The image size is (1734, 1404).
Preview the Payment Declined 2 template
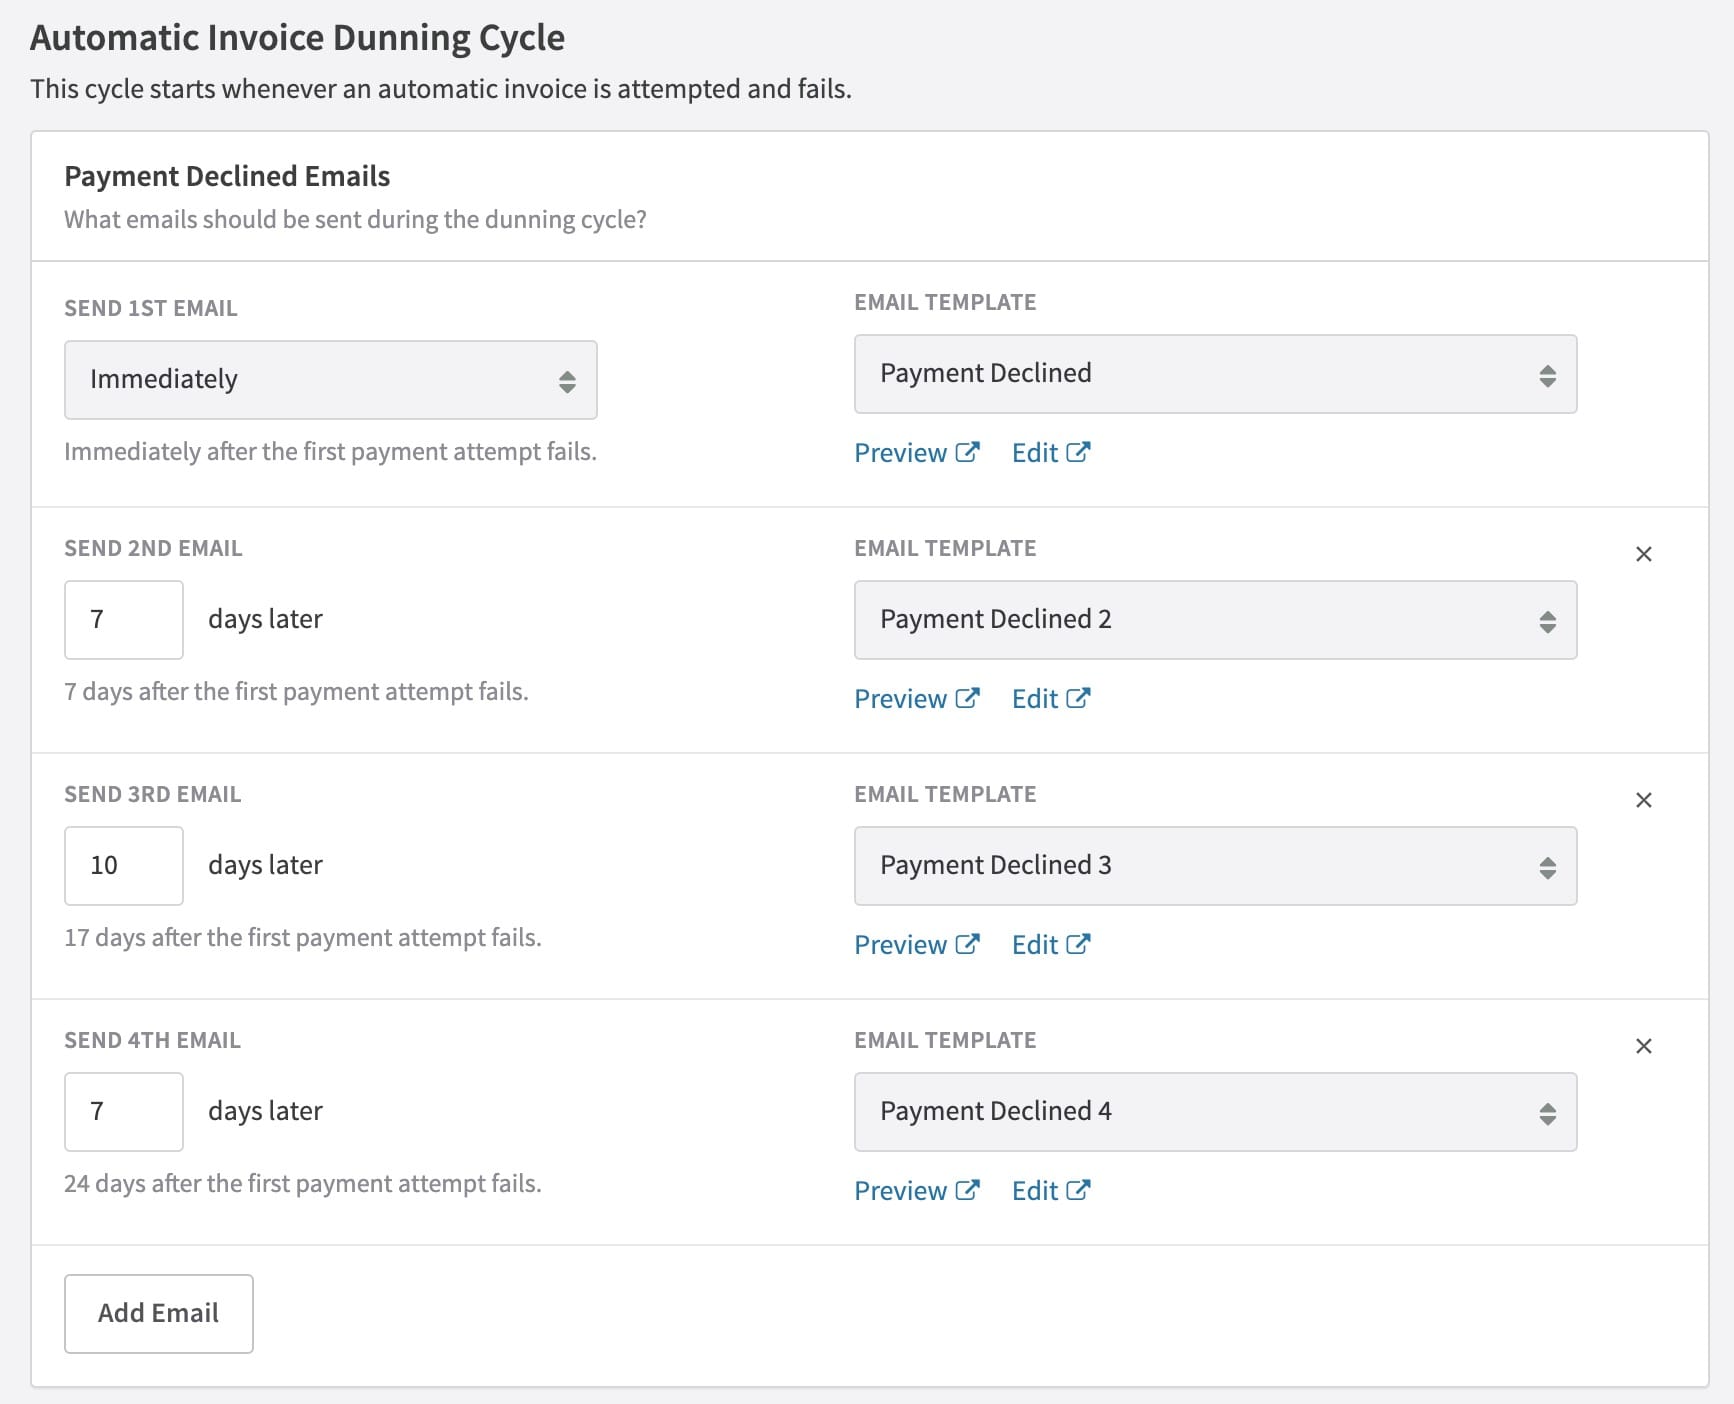click(915, 699)
